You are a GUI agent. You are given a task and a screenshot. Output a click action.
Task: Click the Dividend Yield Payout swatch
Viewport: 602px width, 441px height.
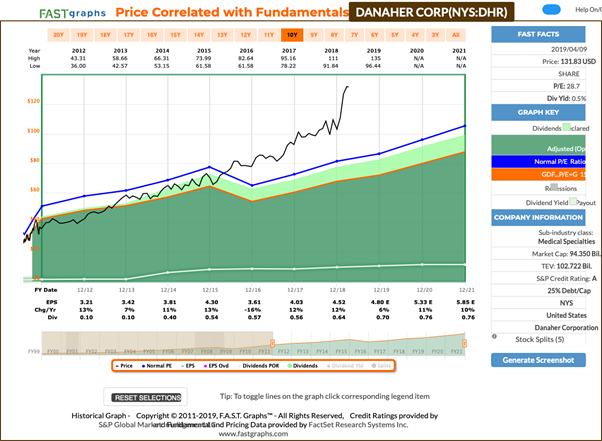click(573, 202)
